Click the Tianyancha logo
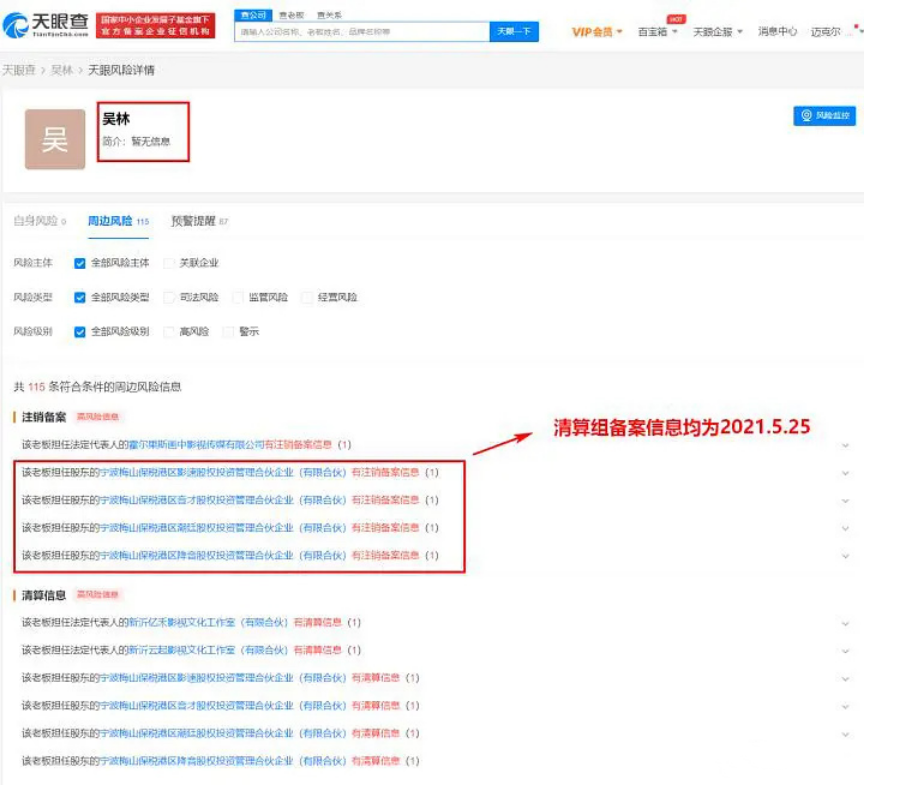 click(x=45, y=25)
